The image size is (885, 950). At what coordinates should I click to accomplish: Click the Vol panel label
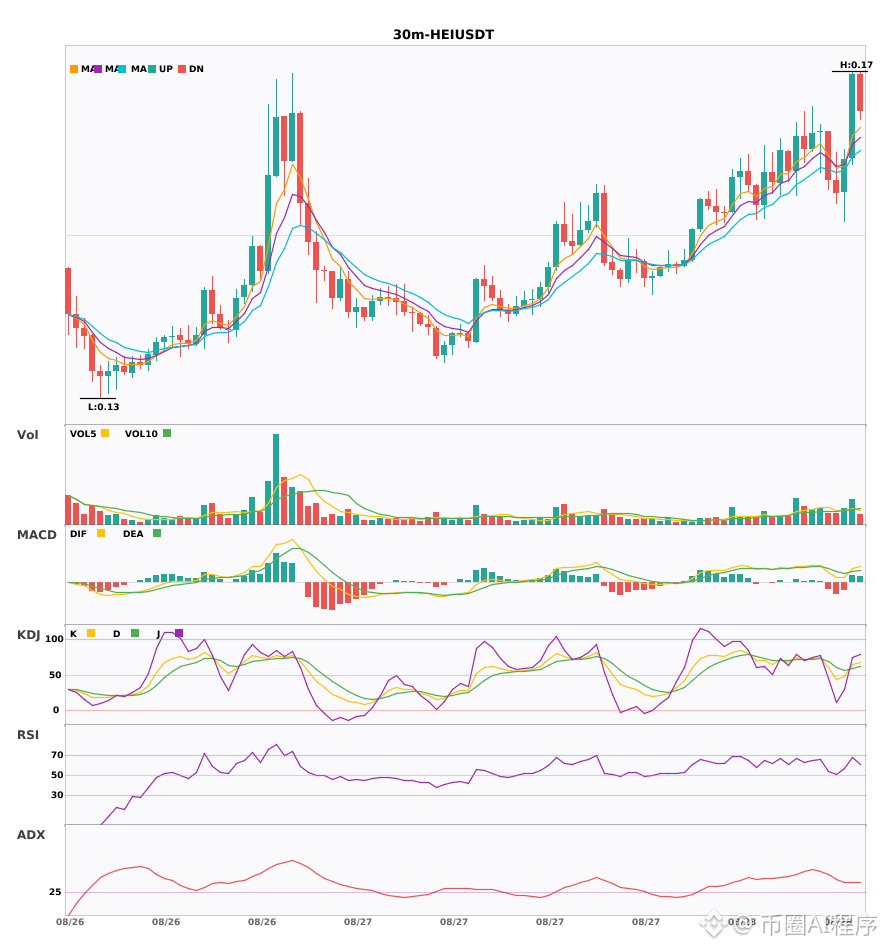click(27, 435)
